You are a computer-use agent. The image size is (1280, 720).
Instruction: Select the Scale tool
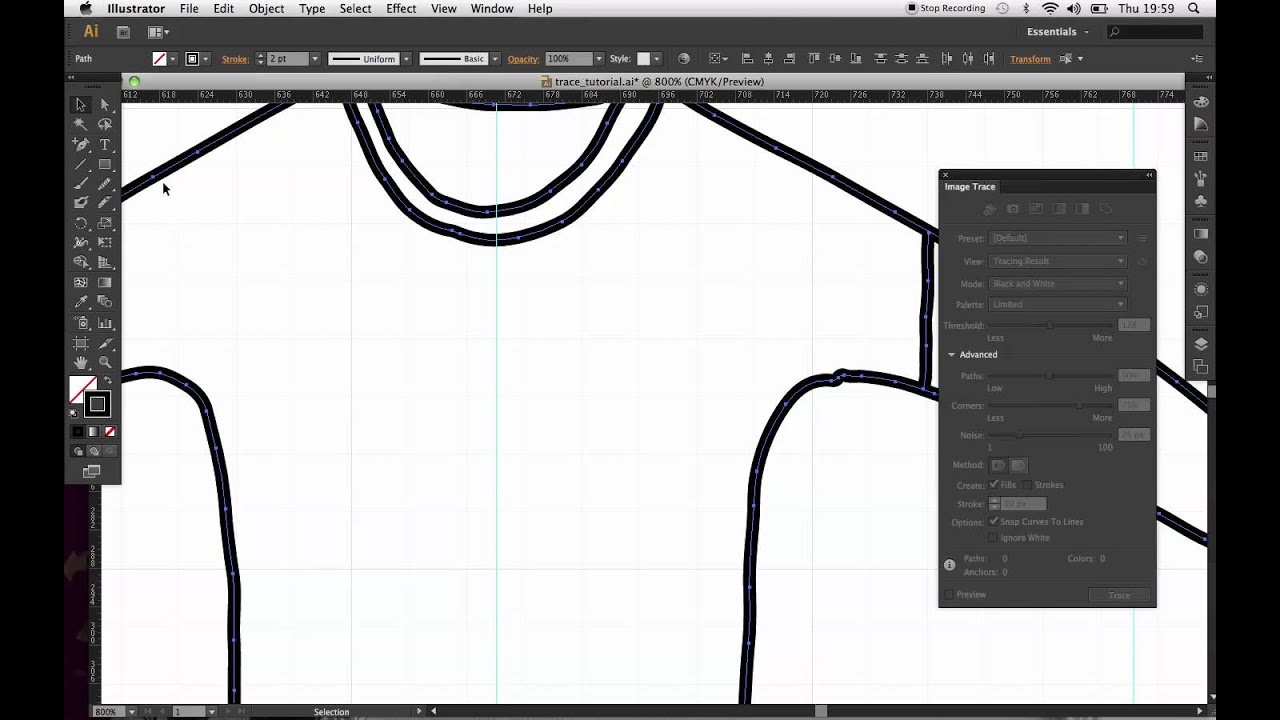105,223
